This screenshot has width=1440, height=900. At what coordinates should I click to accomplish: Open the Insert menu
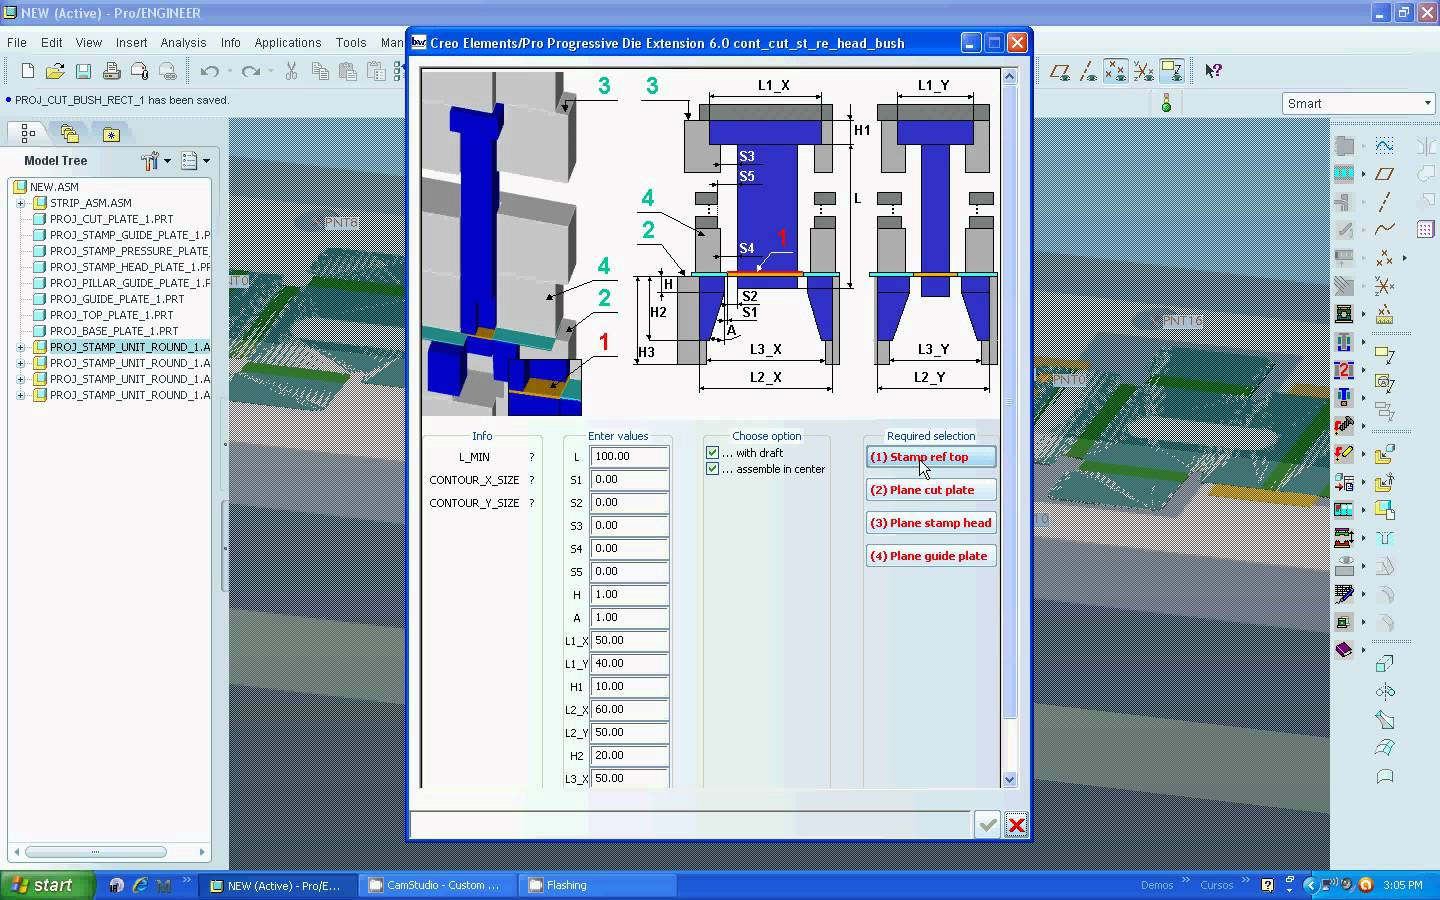click(x=131, y=43)
